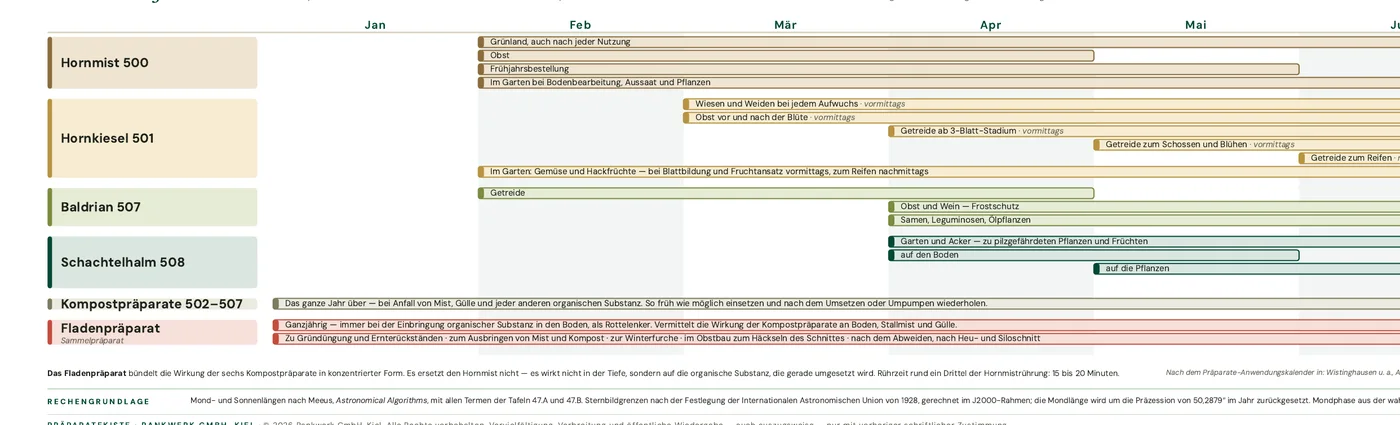Select the RECHENGRUNDLAGE section heading
The image size is (1400, 425).
[x=99, y=402]
